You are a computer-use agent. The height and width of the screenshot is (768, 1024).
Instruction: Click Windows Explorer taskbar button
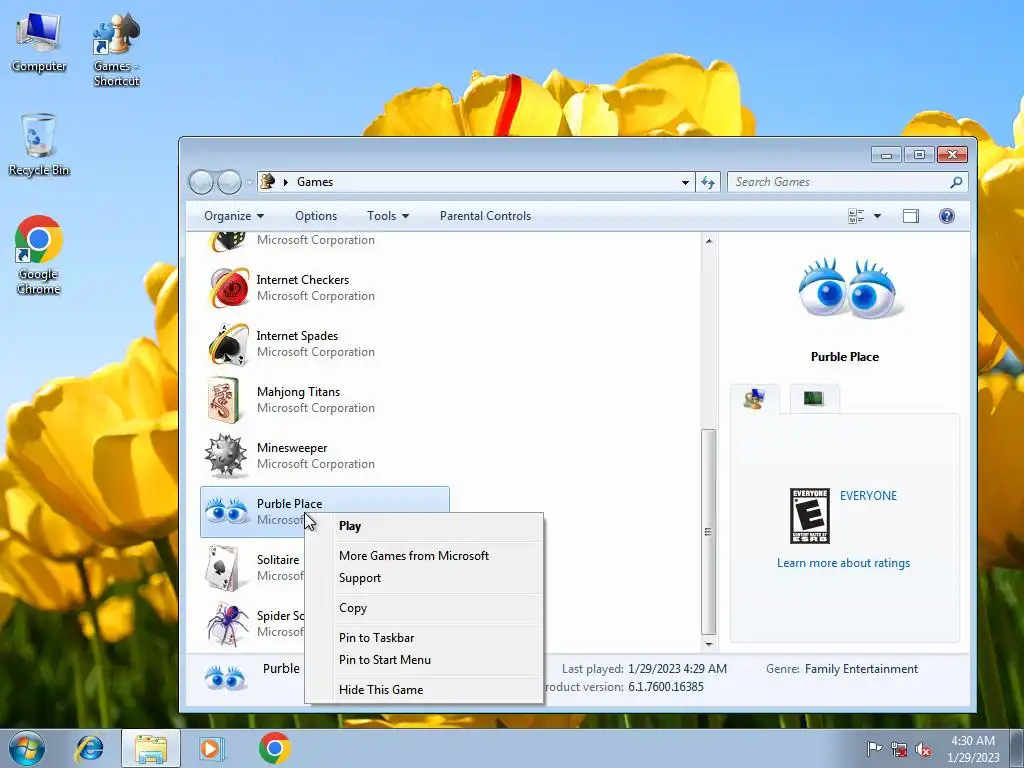point(151,748)
